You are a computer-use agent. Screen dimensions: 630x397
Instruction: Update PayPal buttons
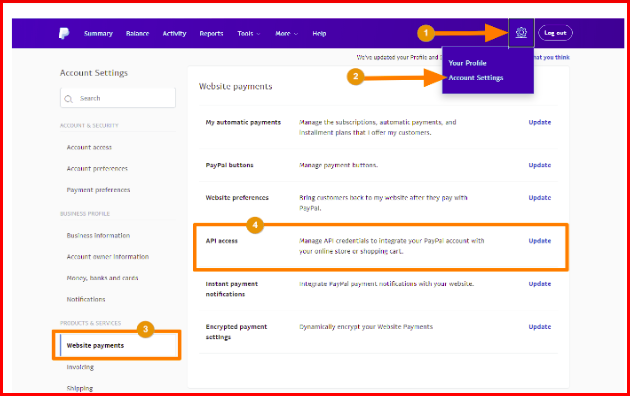pyautogui.click(x=540, y=165)
